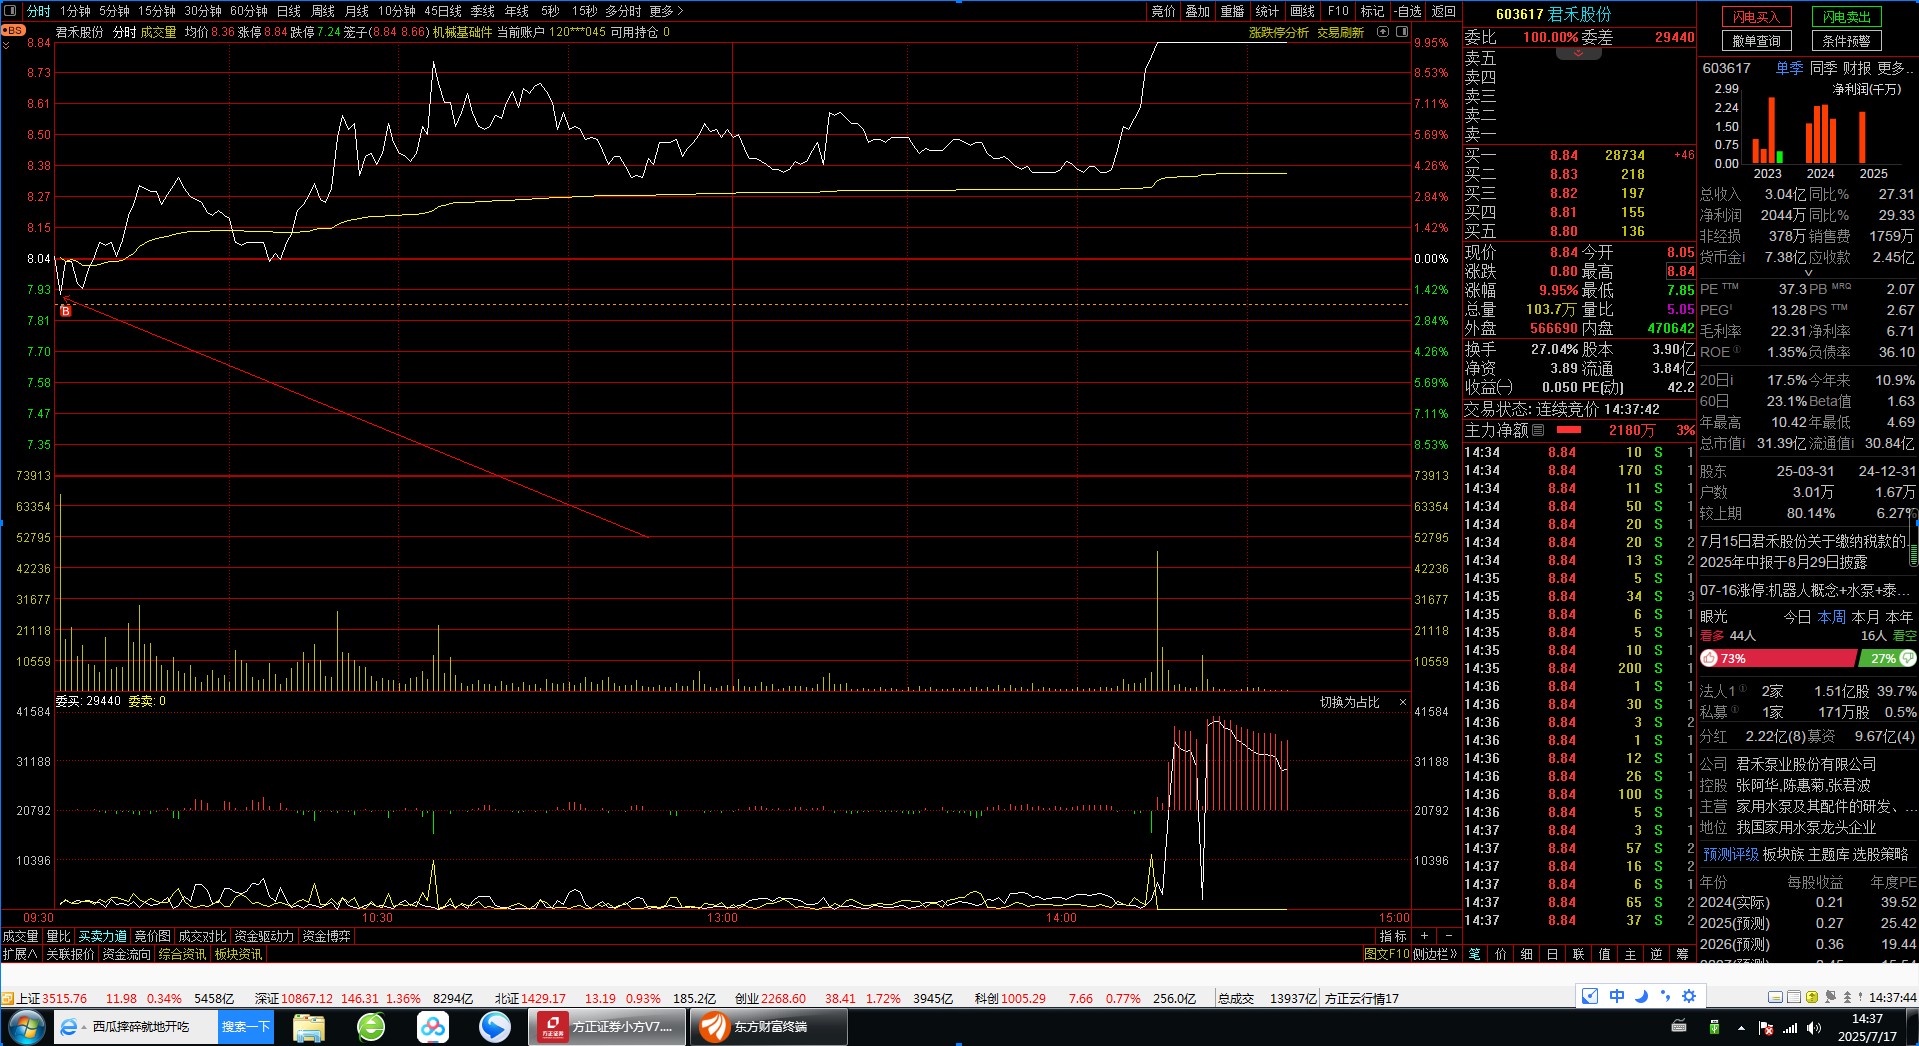Click the side panel toggle icon beside 交易刷新
The height and width of the screenshot is (1046, 1919).
pyautogui.click(x=1401, y=32)
